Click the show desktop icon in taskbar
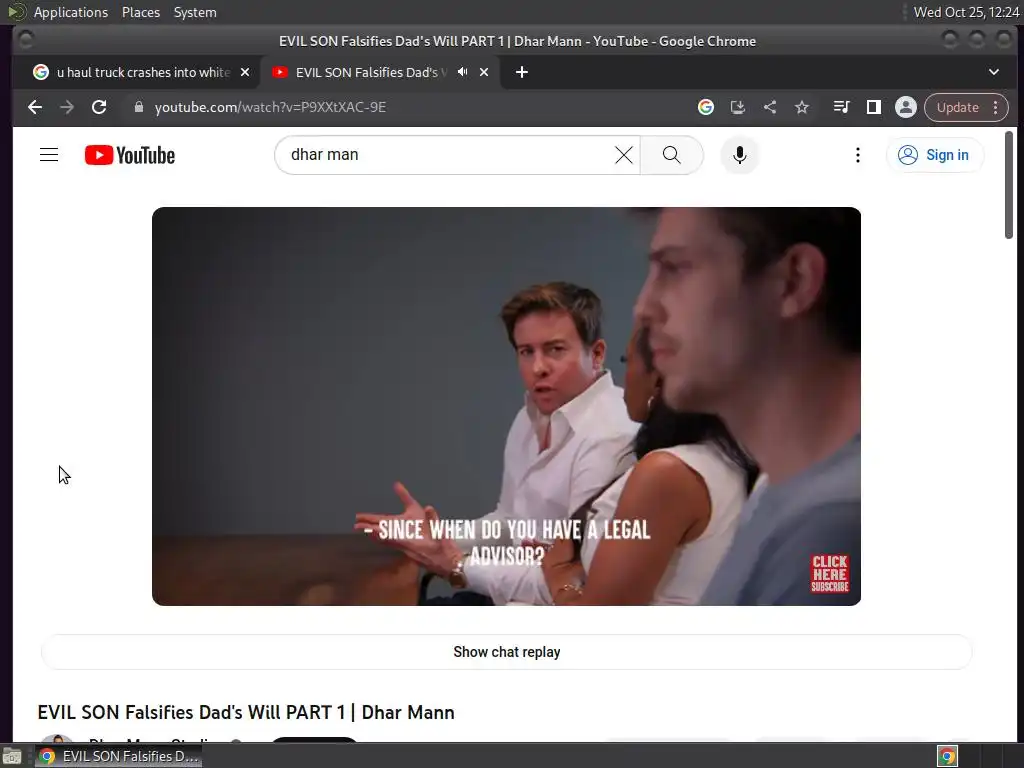 coord(12,756)
